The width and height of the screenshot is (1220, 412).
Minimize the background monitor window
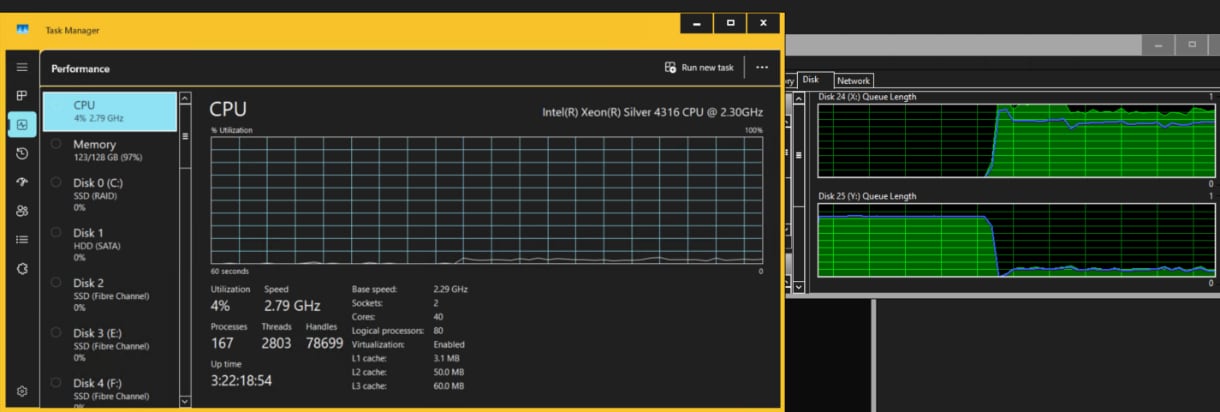click(1158, 45)
